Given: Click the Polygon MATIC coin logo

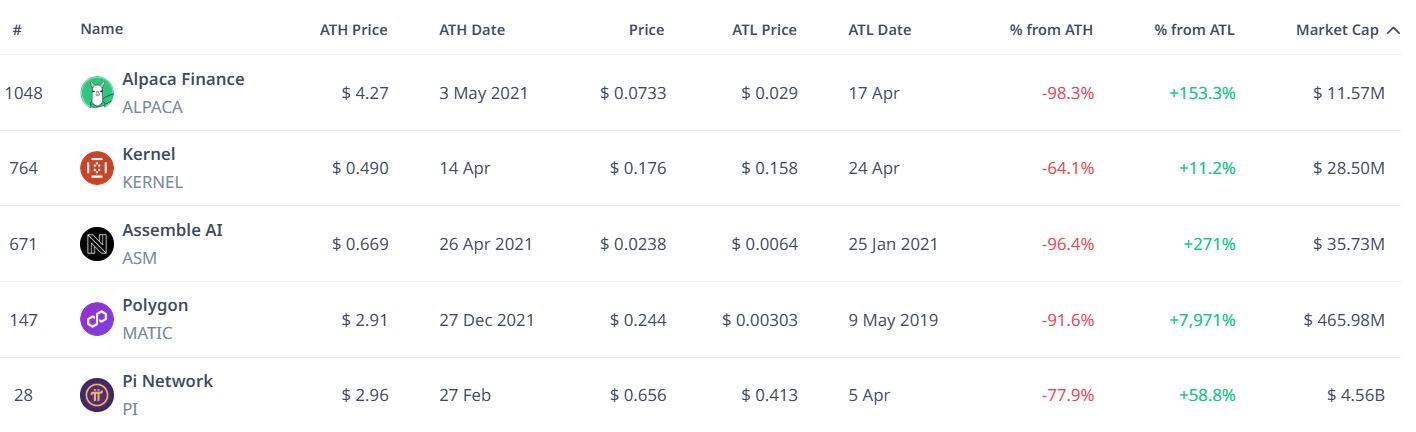Looking at the screenshot, I should (x=97, y=320).
